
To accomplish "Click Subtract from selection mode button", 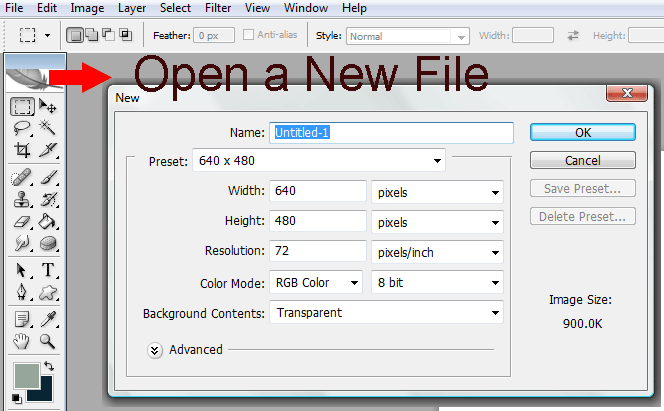I will 108,35.
